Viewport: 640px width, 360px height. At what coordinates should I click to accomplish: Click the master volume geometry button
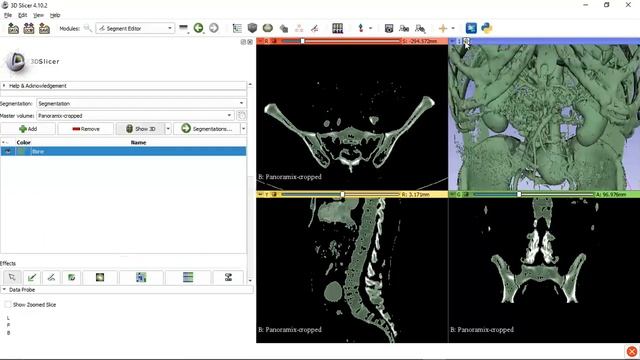(x=242, y=116)
